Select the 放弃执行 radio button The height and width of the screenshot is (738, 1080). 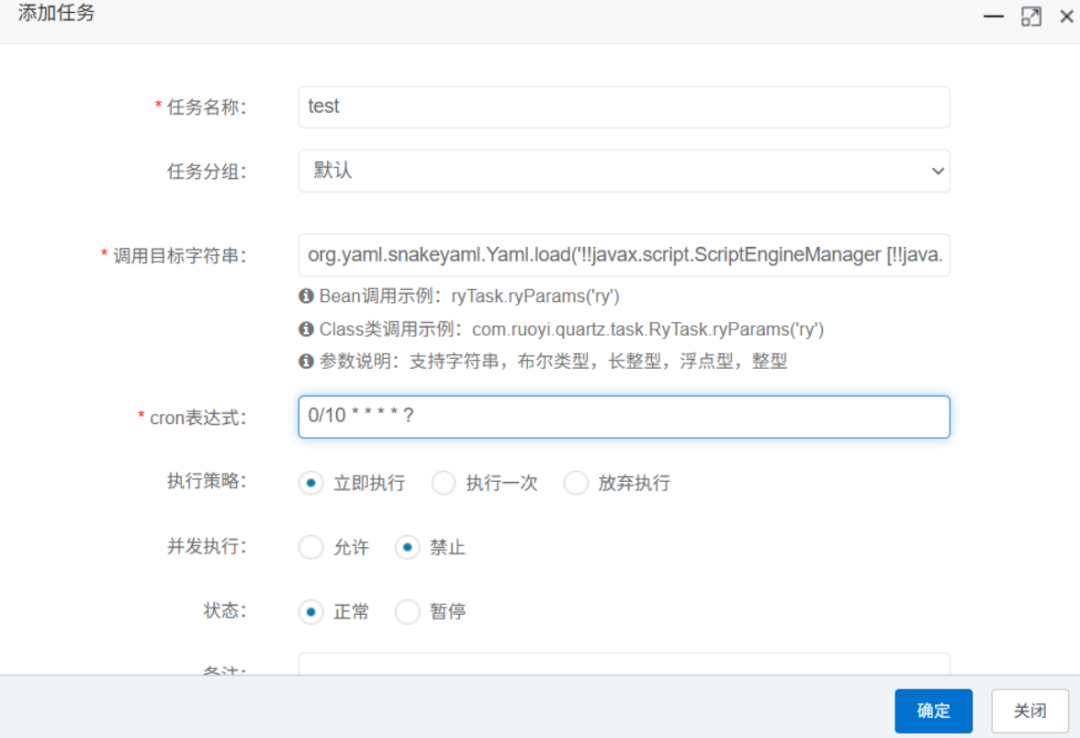pos(576,483)
